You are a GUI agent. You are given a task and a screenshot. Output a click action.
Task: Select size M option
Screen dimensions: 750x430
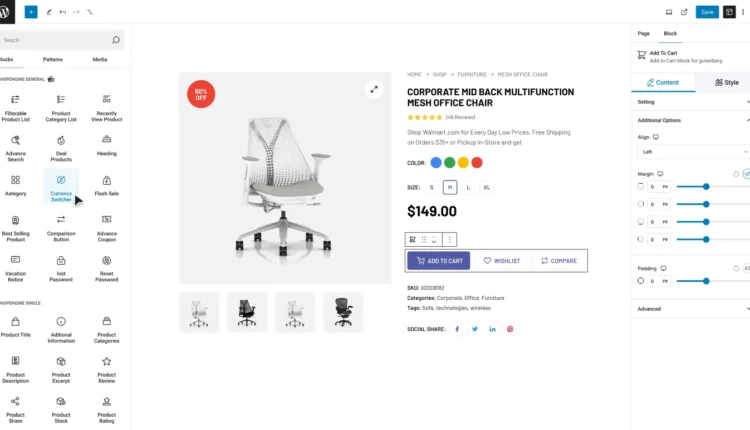(450, 187)
